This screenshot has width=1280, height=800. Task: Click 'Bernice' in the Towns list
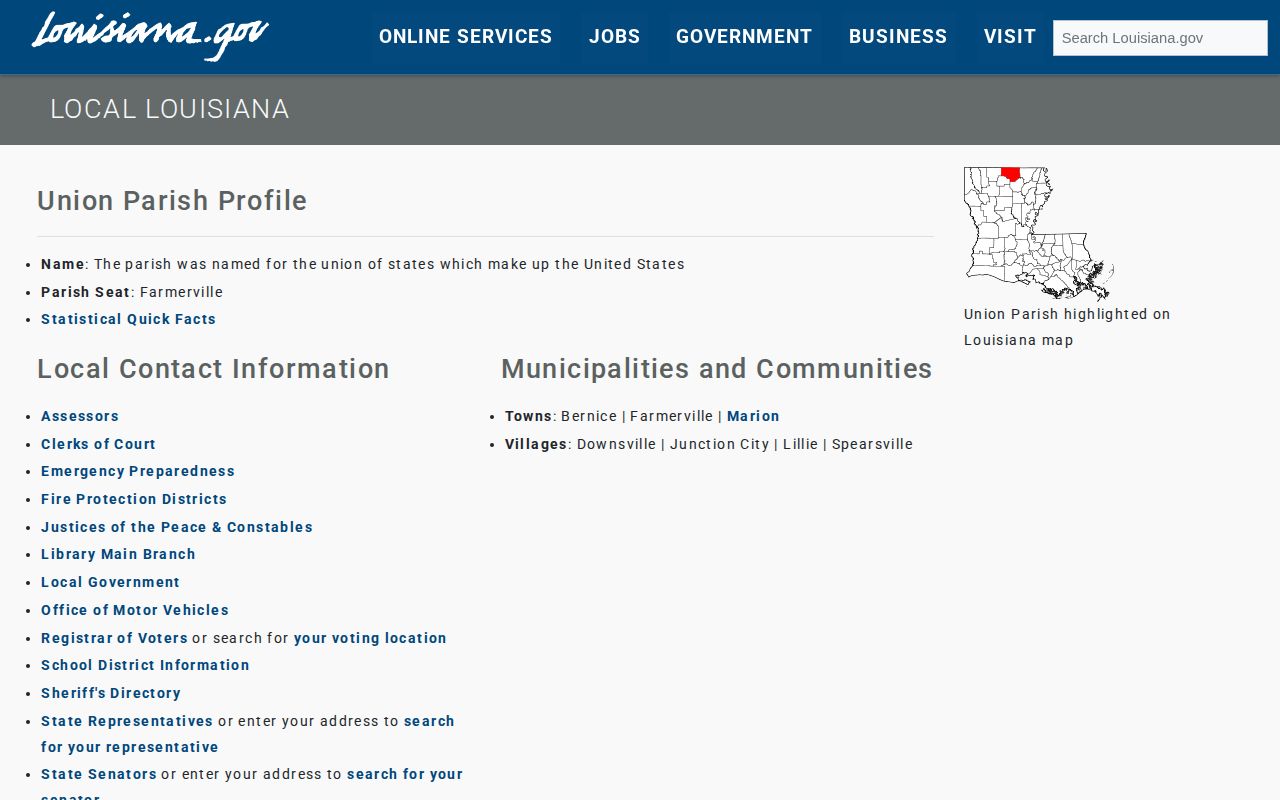pyautogui.click(x=589, y=416)
